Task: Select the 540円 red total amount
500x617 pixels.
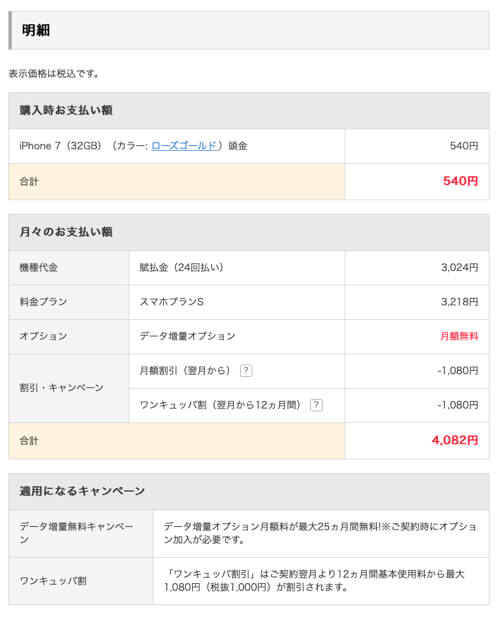Action: click(x=460, y=181)
